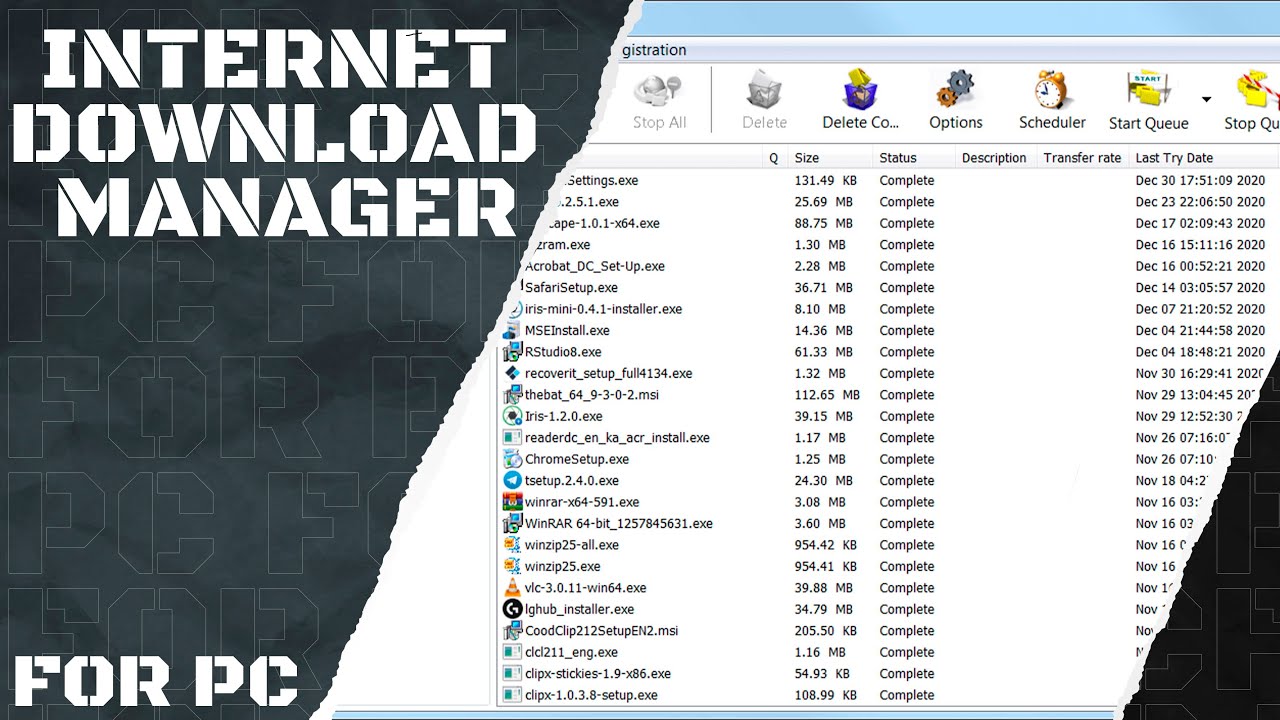
Task: Click the 131.49 KB size cell
Action: coord(825,180)
